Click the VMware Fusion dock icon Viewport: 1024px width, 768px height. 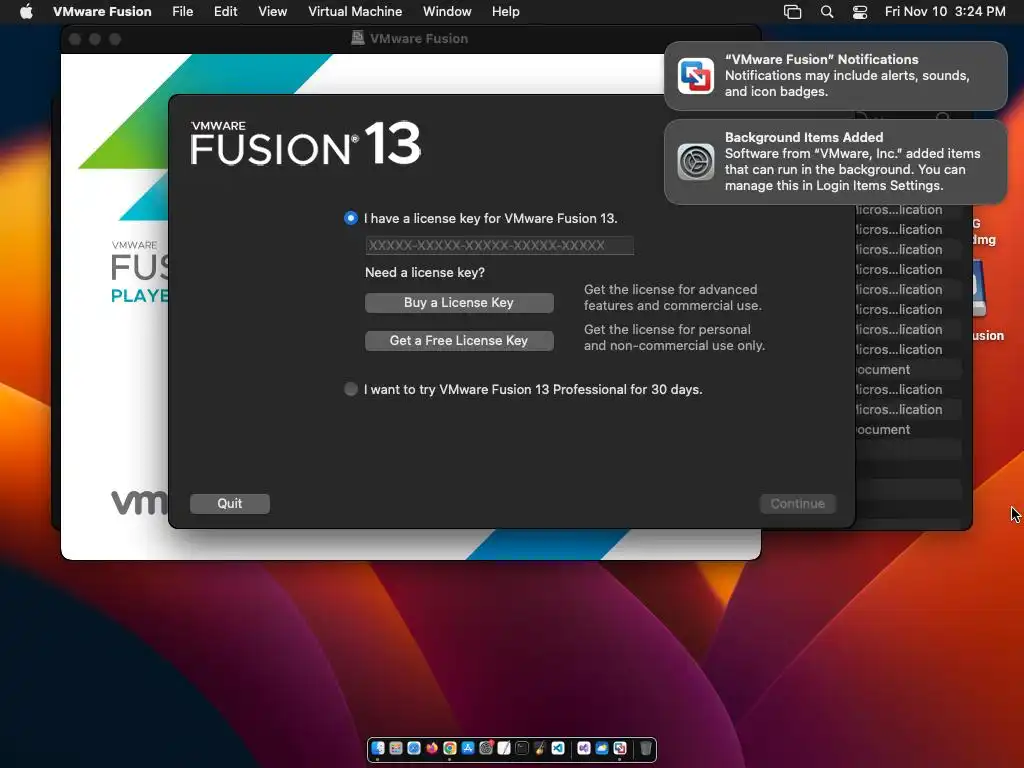(x=620, y=748)
